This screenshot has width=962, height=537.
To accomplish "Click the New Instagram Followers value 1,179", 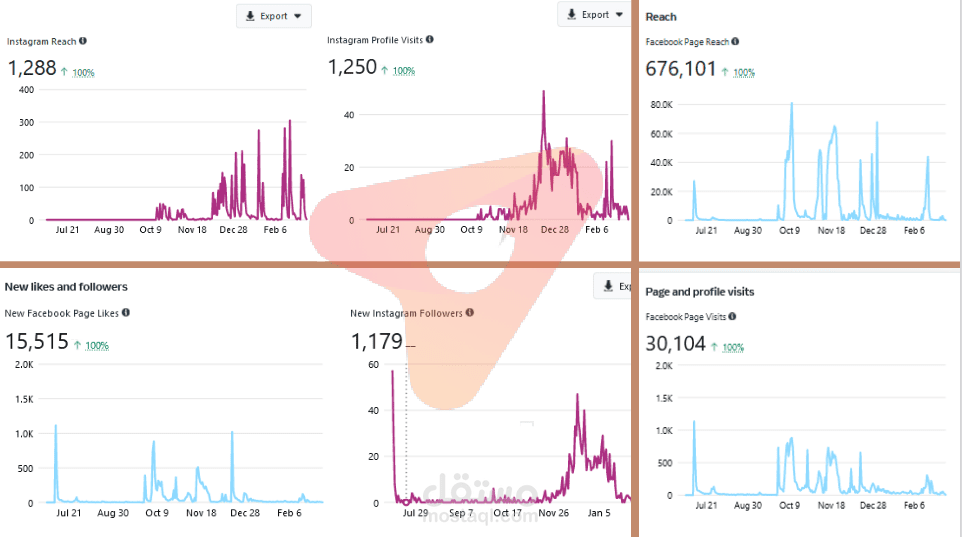I will pyautogui.click(x=377, y=341).
